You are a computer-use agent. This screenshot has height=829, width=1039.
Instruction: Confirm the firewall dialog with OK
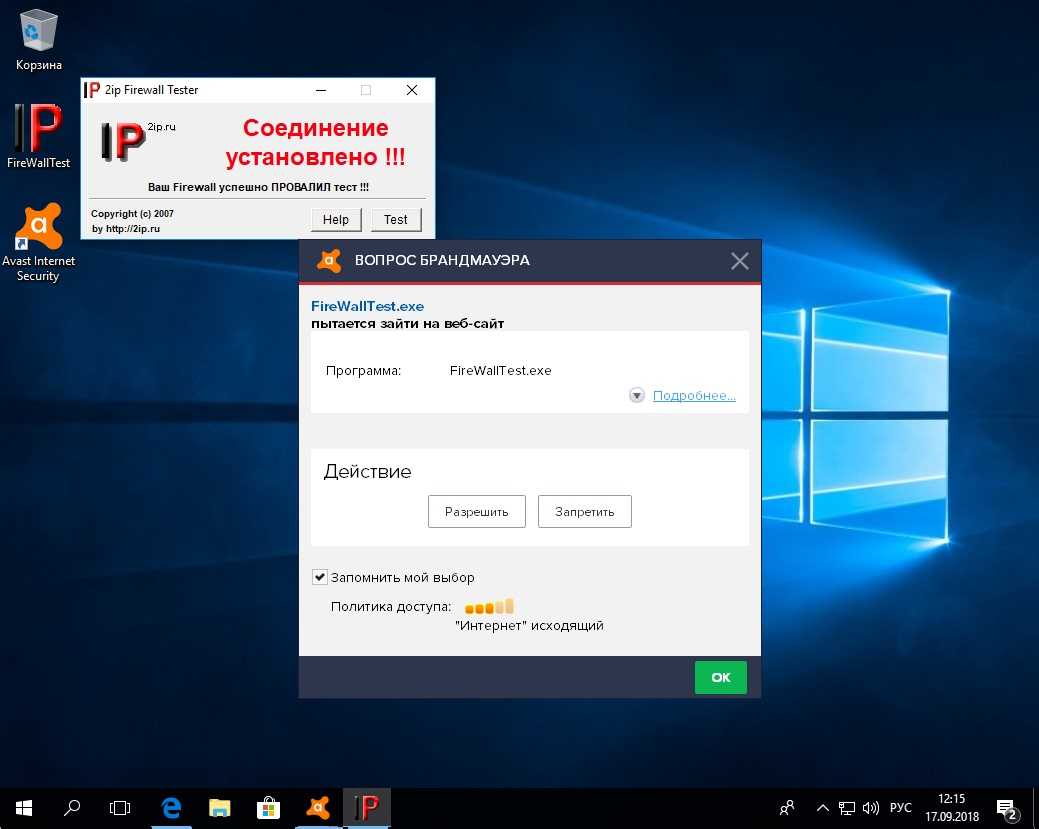[x=720, y=677]
